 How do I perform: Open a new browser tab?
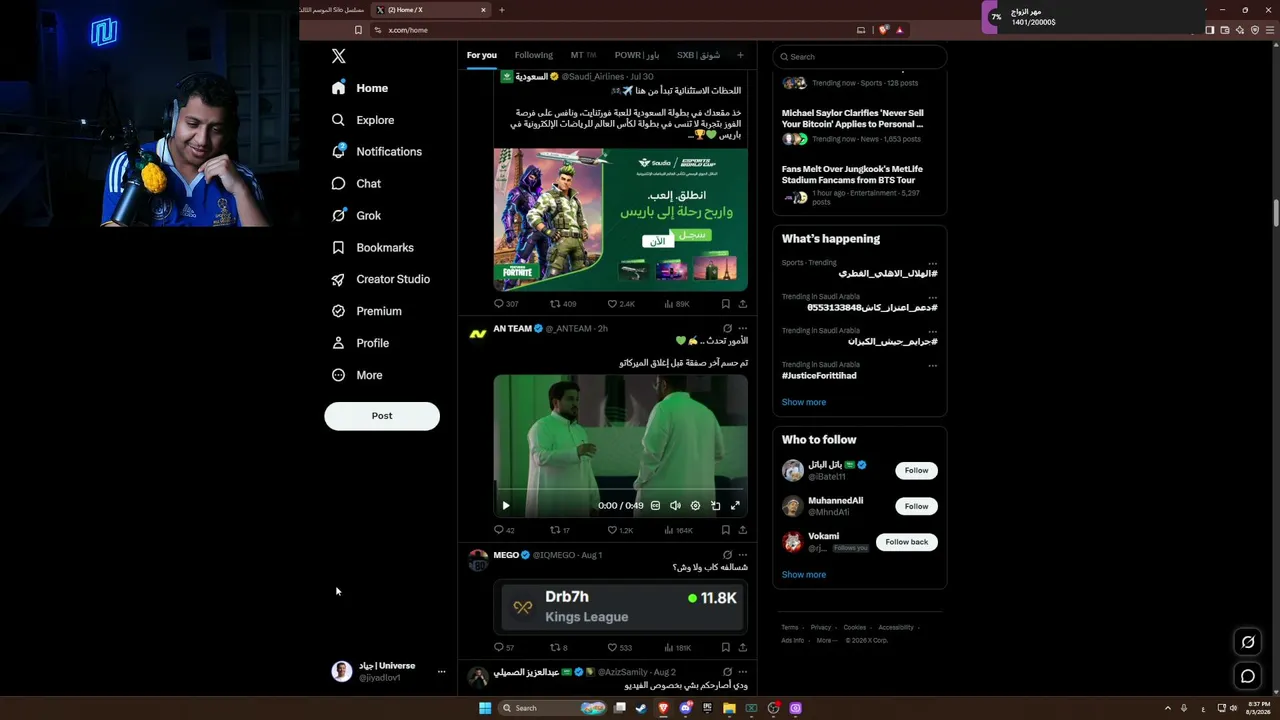coord(502,10)
